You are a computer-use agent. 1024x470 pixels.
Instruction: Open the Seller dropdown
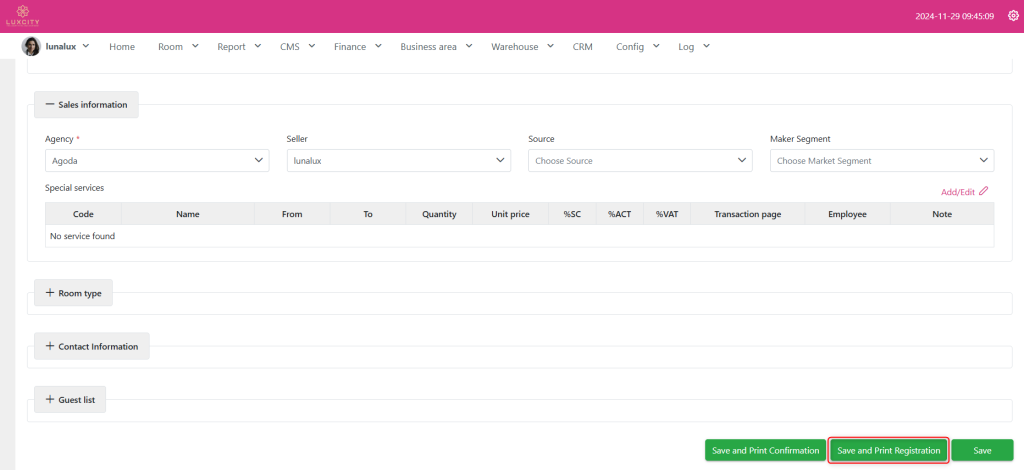click(398, 160)
